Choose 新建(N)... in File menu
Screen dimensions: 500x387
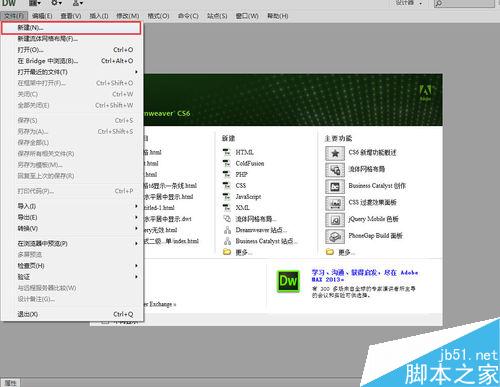click(71, 28)
